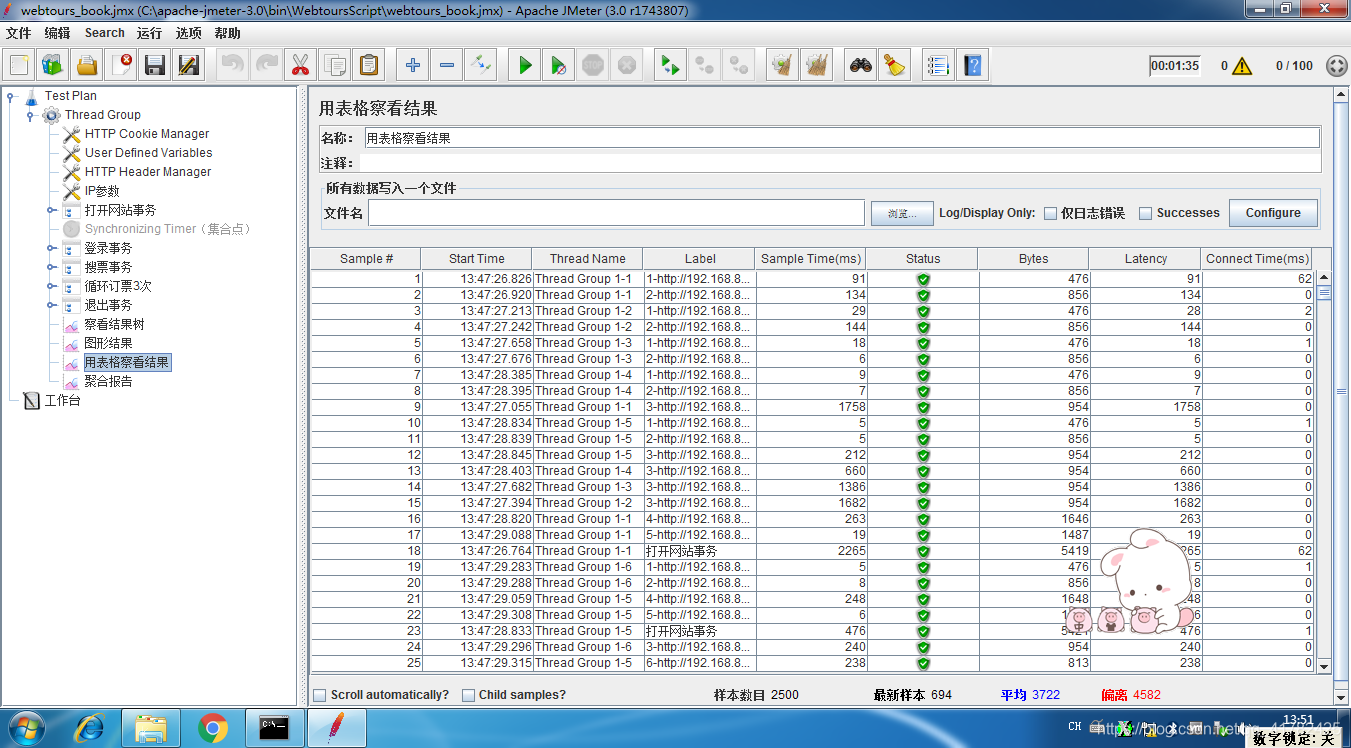1351x748 pixels.
Task: Focus the 文件名 filename input field
Action: (616, 213)
